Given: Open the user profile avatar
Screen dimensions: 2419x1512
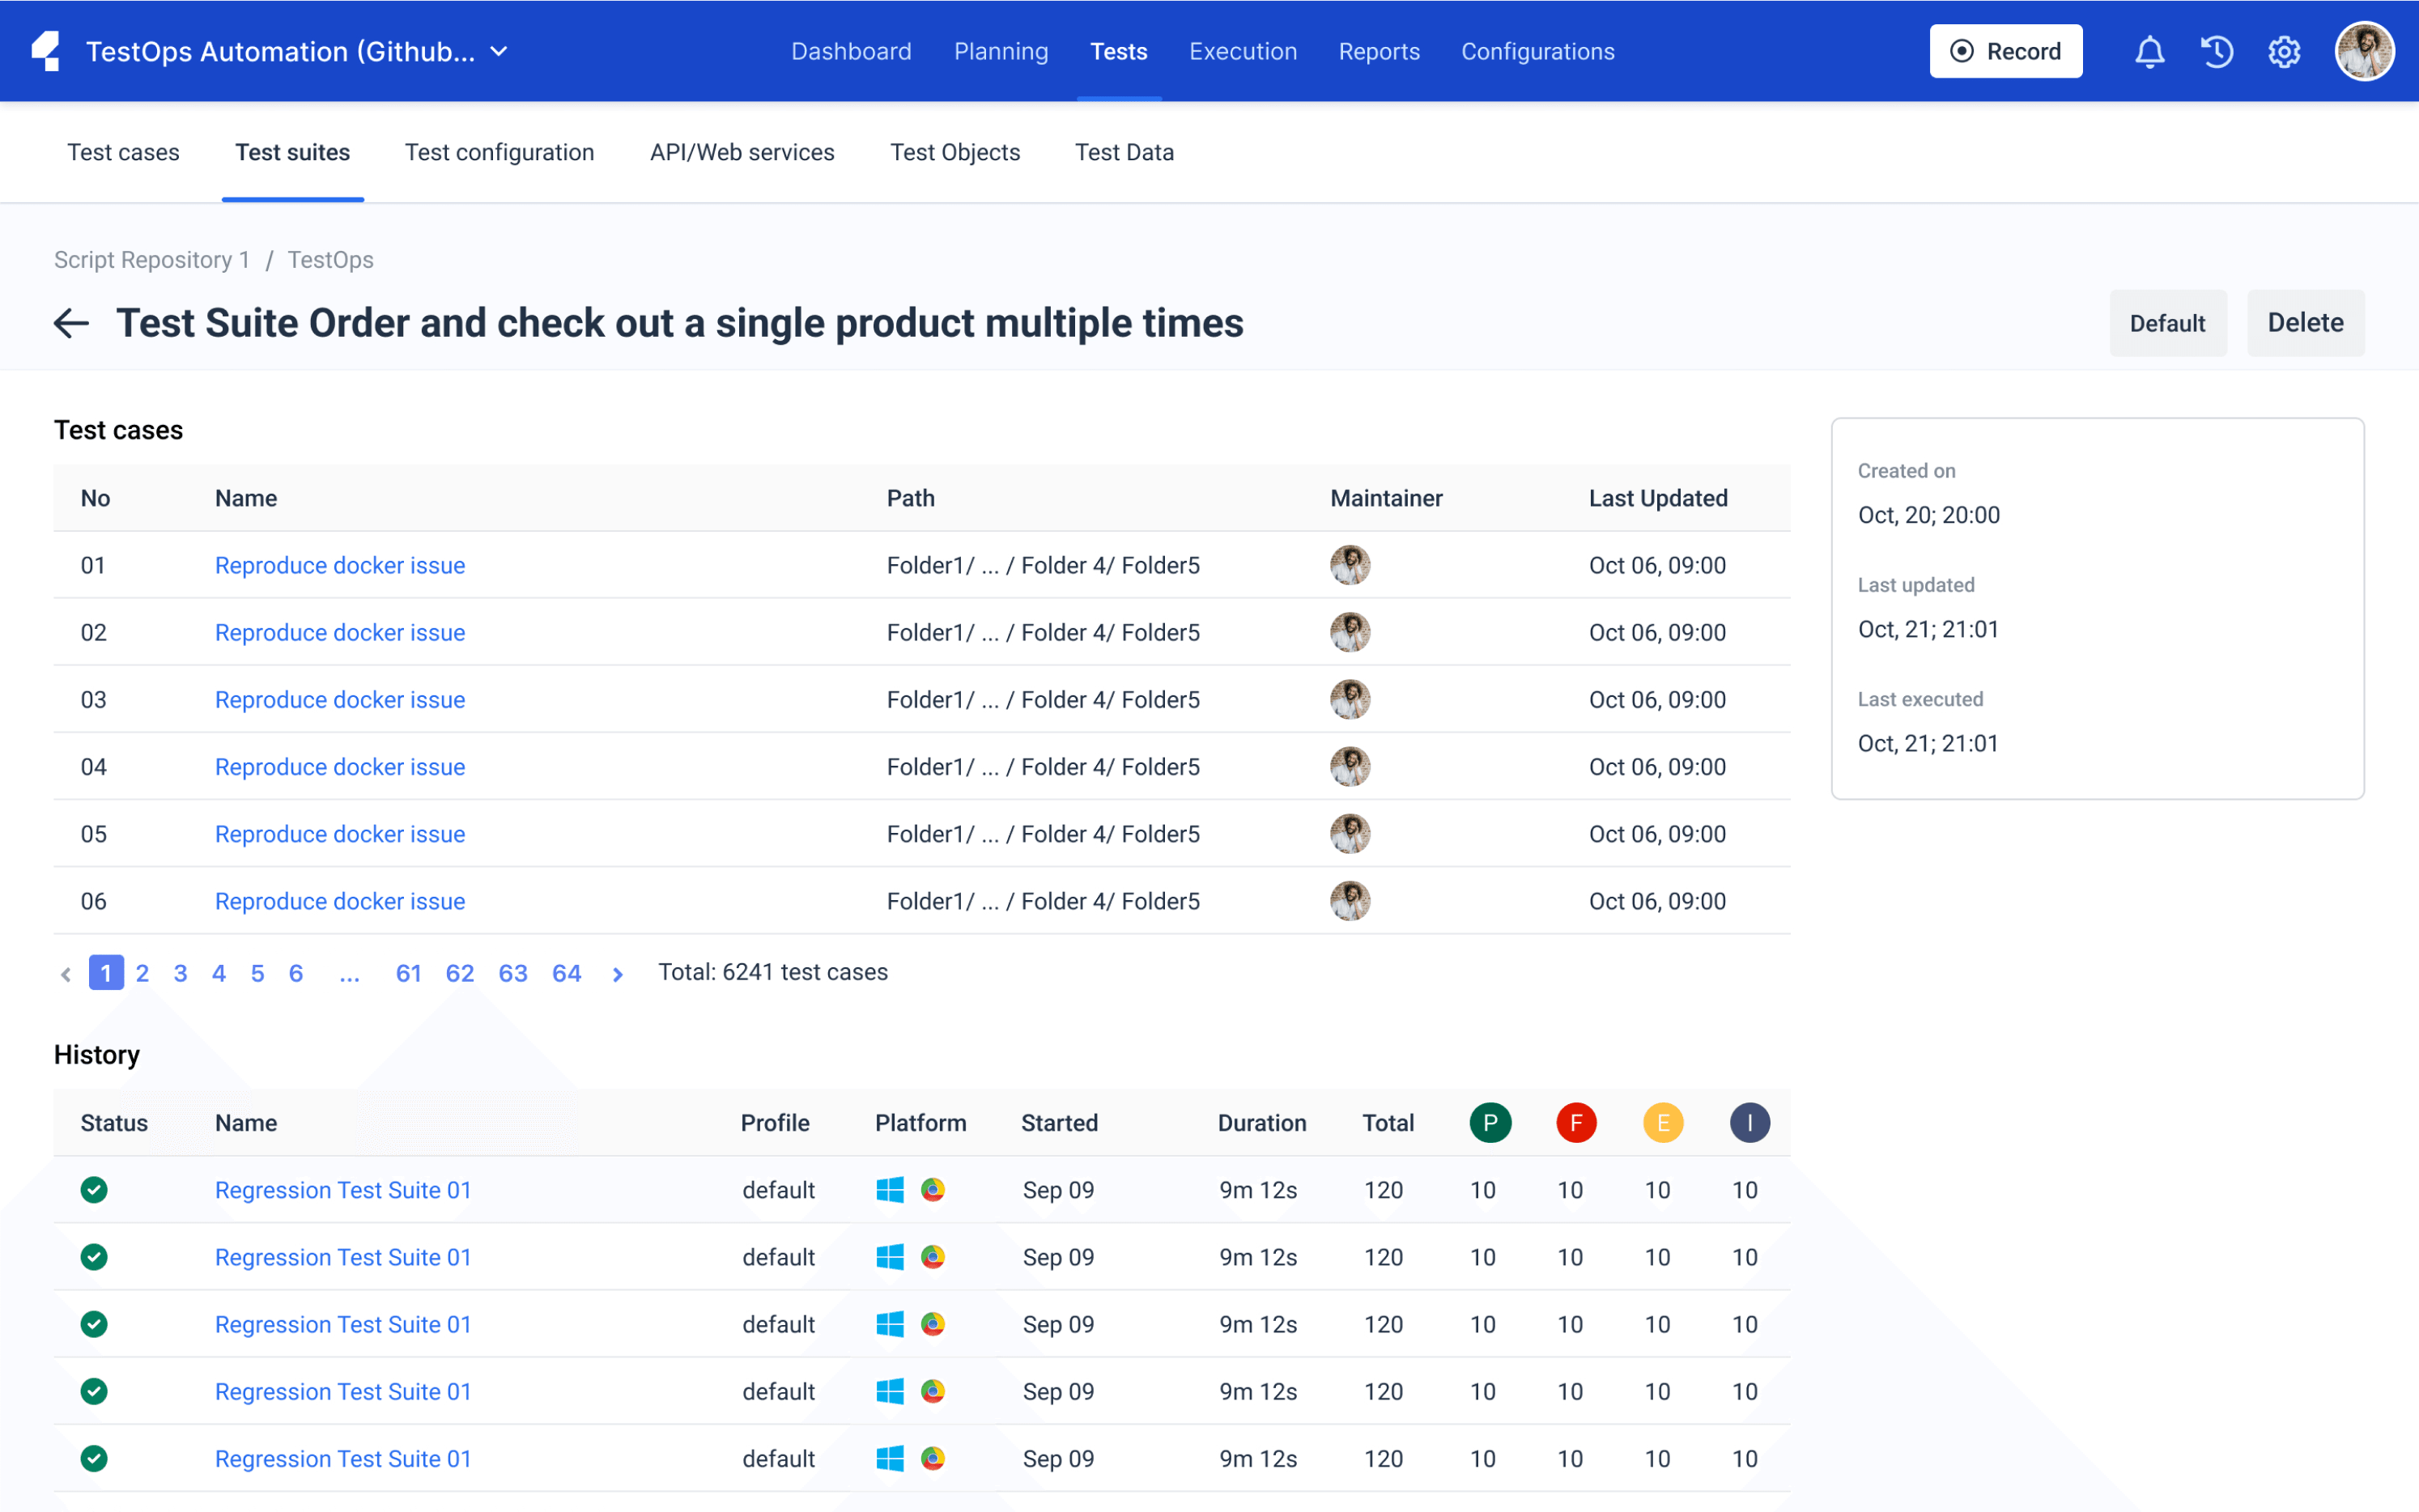Looking at the screenshot, I should pyautogui.click(x=2364, y=51).
